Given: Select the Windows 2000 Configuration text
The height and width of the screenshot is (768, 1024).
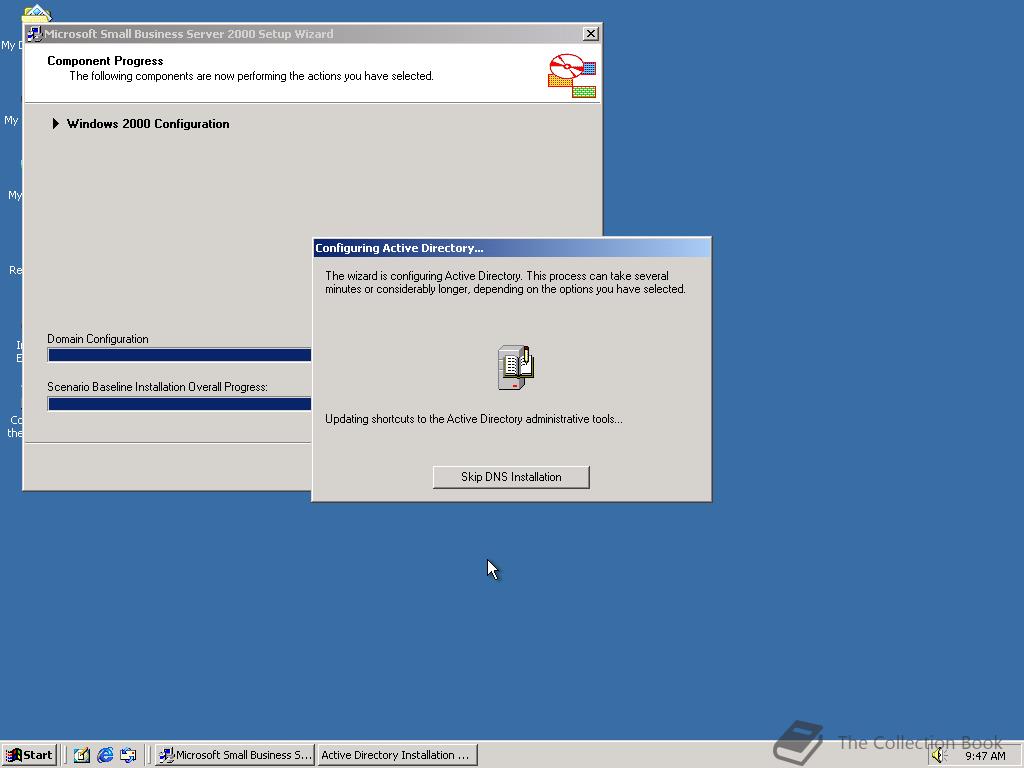Looking at the screenshot, I should [148, 124].
